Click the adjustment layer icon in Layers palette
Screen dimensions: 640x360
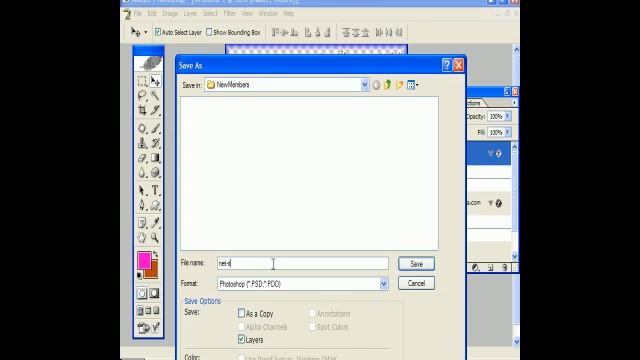point(476,268)
